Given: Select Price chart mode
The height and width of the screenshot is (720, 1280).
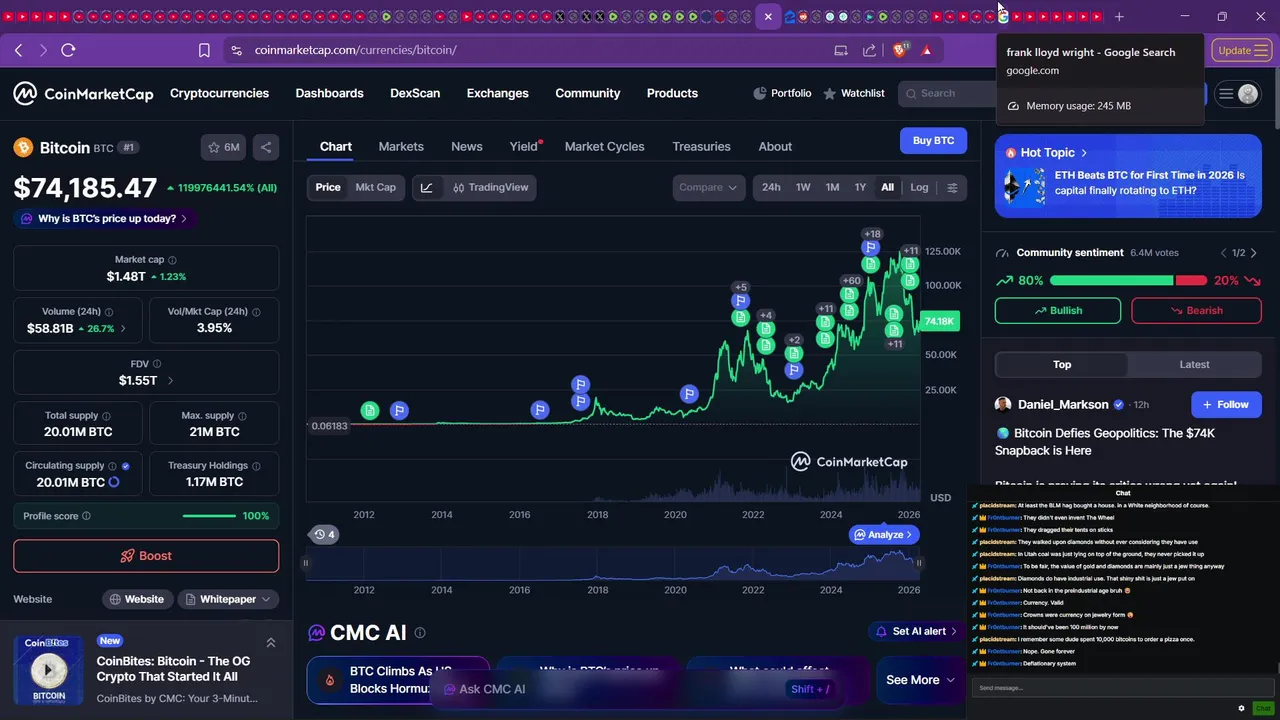Looking at the screenshot, I should 328,188.
